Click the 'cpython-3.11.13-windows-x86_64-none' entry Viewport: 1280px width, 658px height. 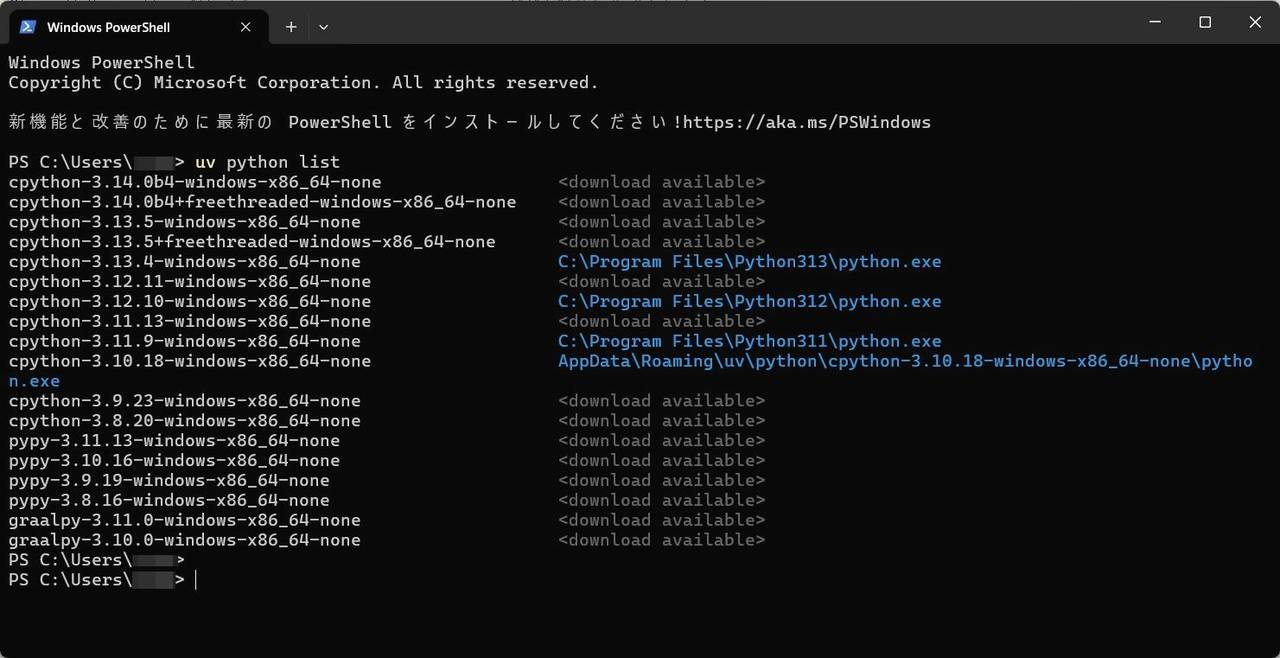(190, 322)
